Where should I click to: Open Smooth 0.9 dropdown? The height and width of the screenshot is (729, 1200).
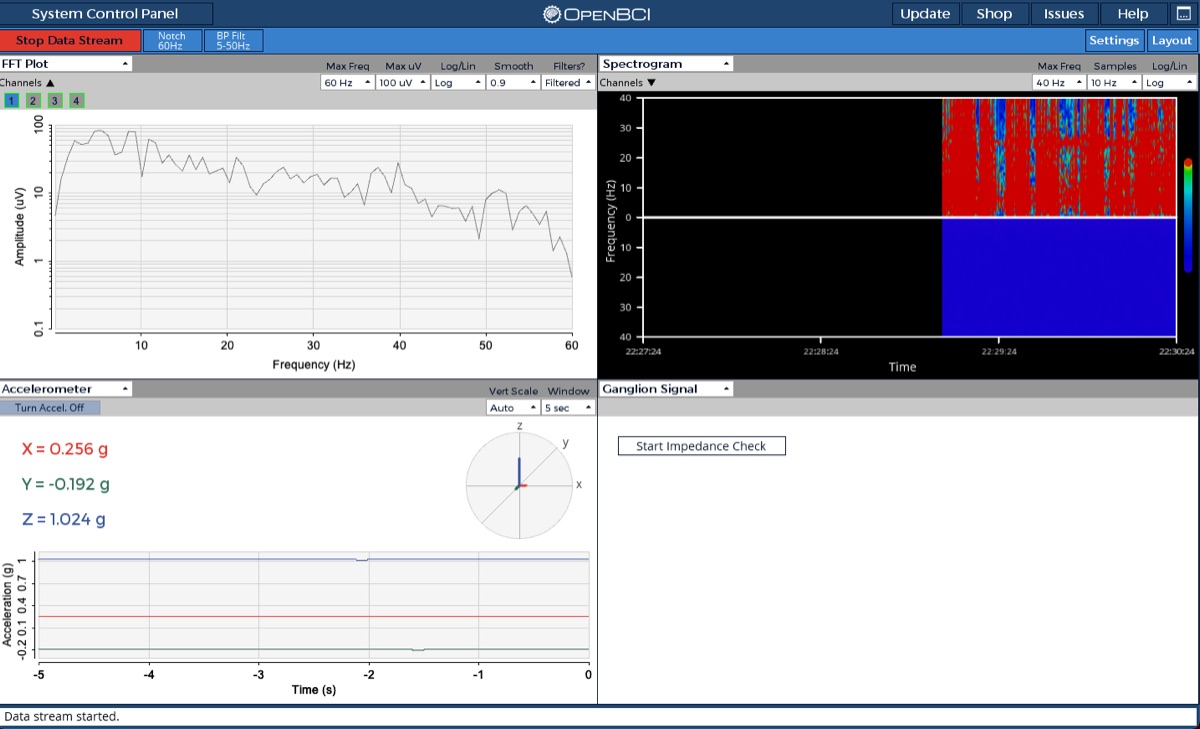[513, 83]
